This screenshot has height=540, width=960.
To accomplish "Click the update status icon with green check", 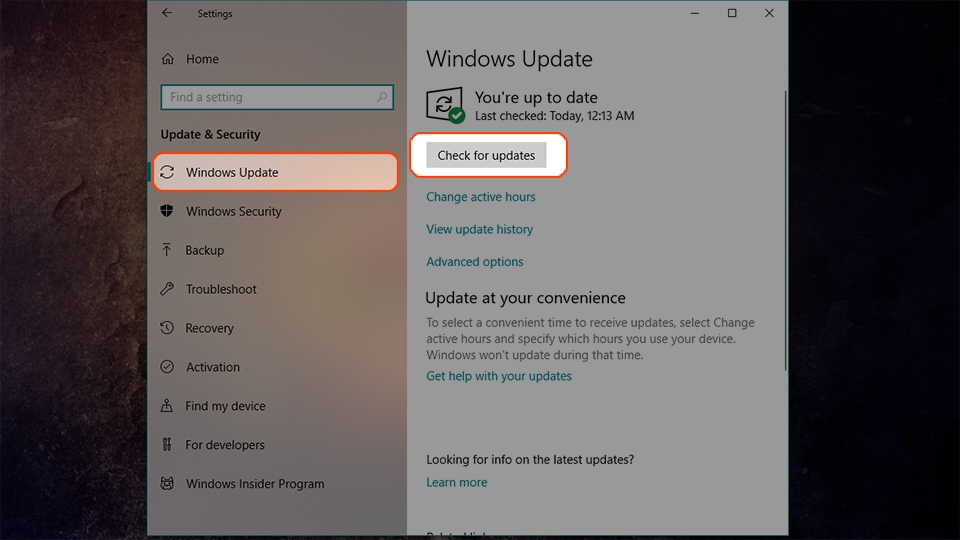I will [x=445, y=105].
